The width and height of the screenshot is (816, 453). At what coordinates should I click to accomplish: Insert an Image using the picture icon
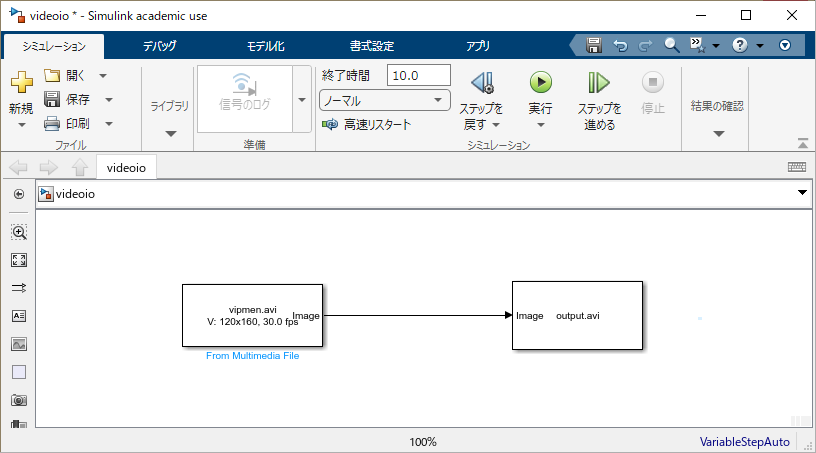coord(19,344)
